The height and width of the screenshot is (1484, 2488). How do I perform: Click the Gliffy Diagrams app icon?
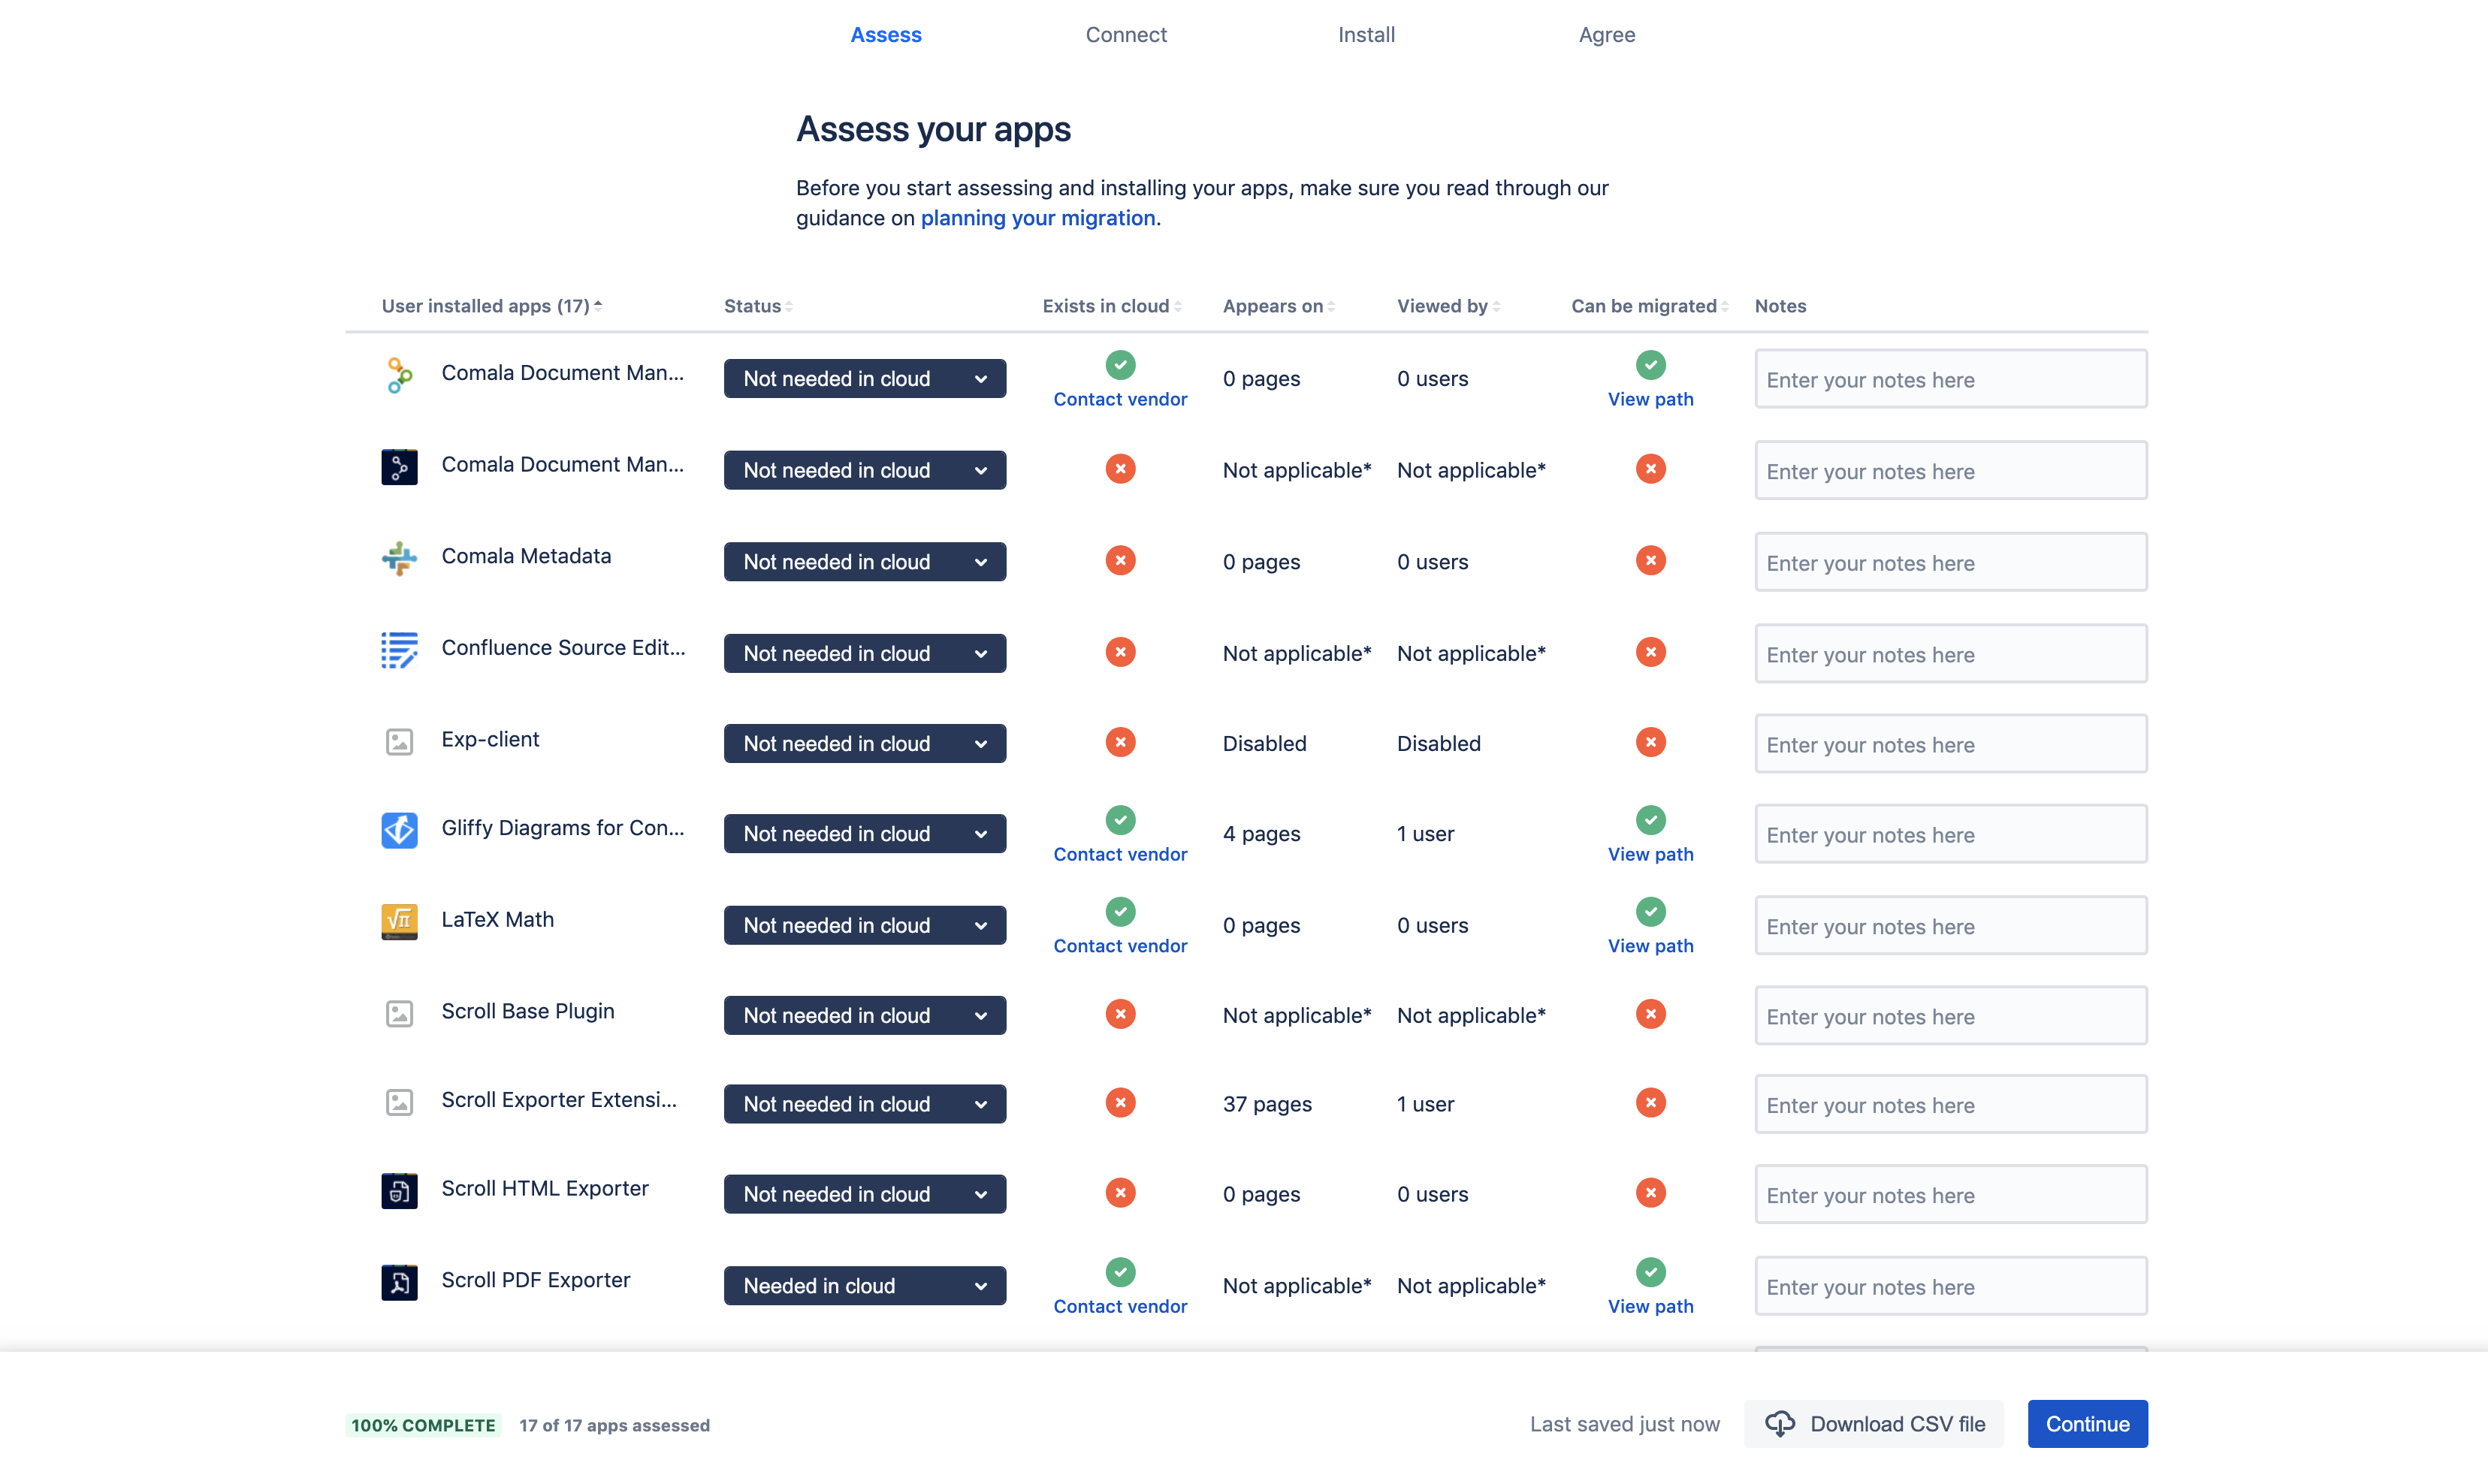pyautogui.click(x=399, y=830)
